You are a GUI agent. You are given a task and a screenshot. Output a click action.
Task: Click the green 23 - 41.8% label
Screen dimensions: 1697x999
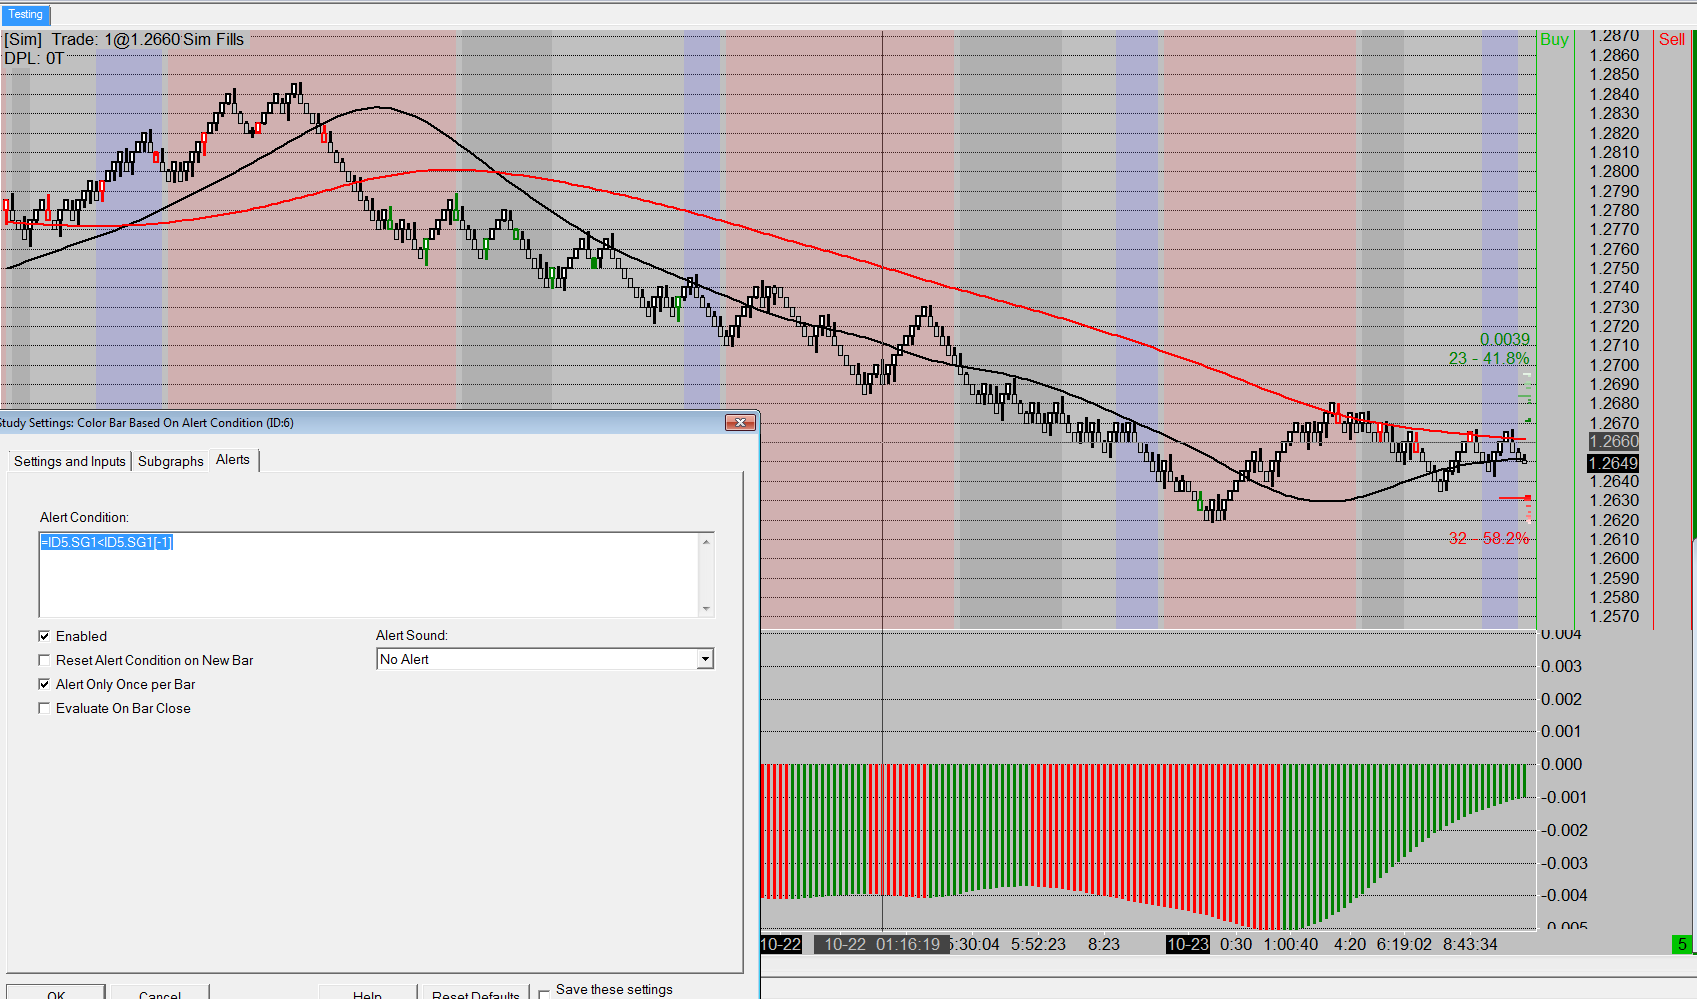(x=1489, y=359)
